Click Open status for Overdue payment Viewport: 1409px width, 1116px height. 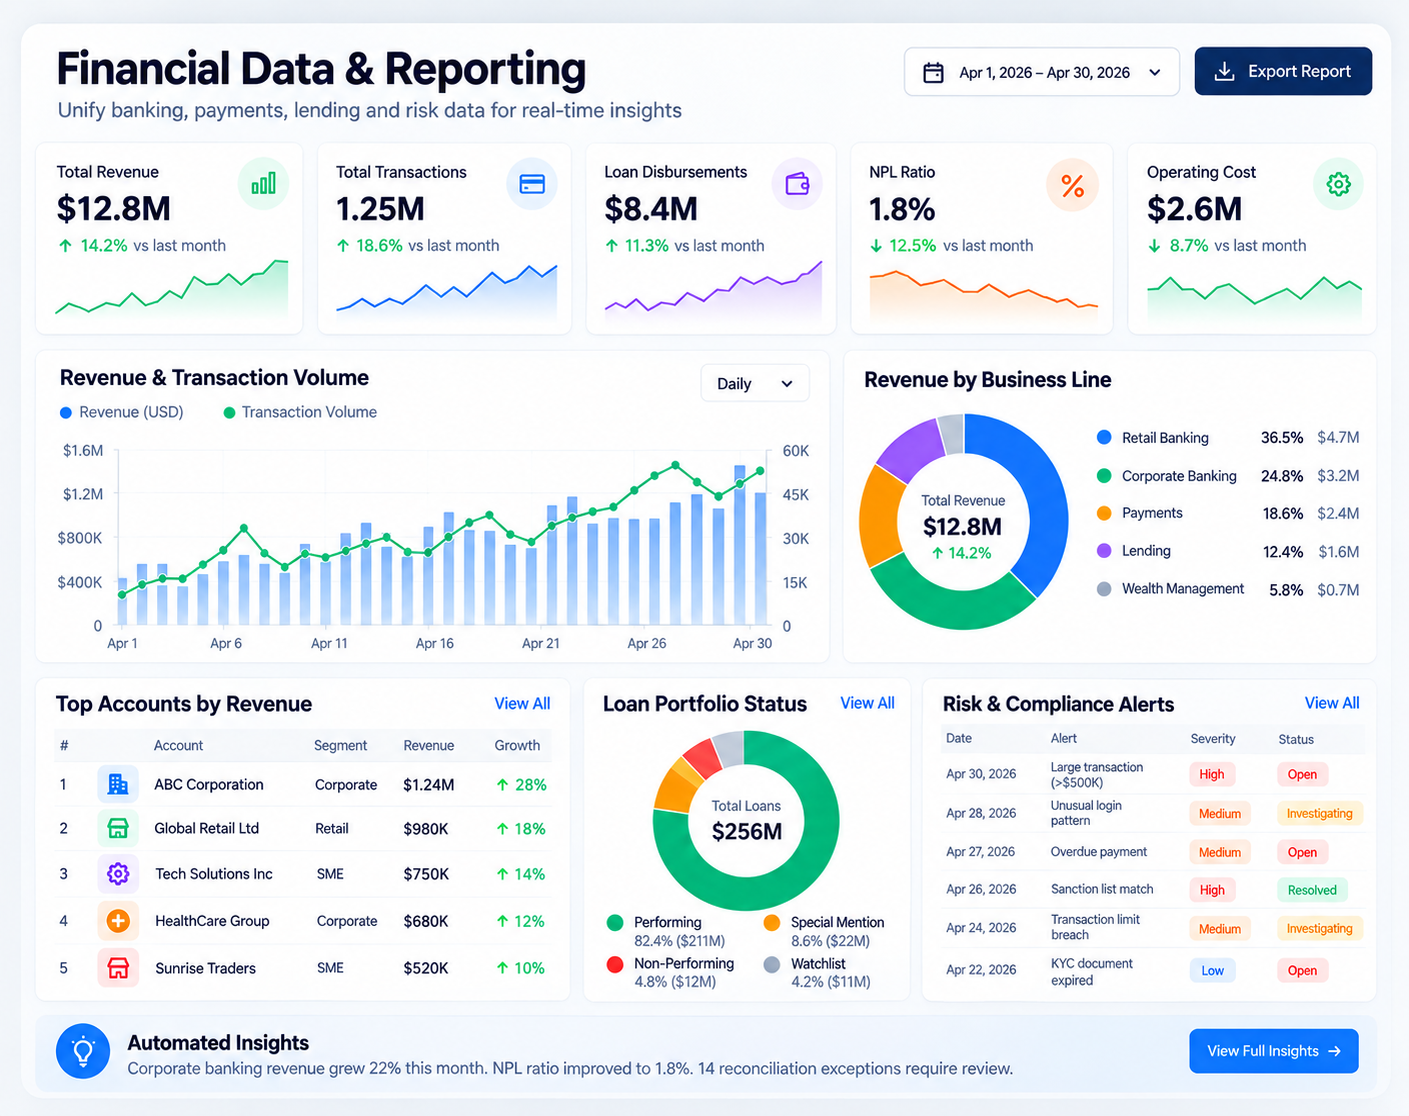click(x=1302, y=852)
